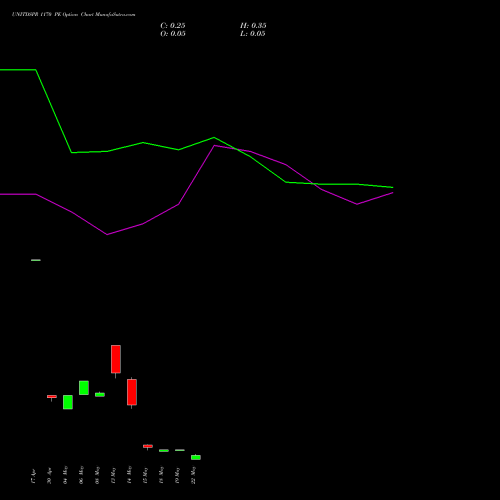Select the 18 May date label
This screenshot has width=500, height=500.
click(161, 475)
